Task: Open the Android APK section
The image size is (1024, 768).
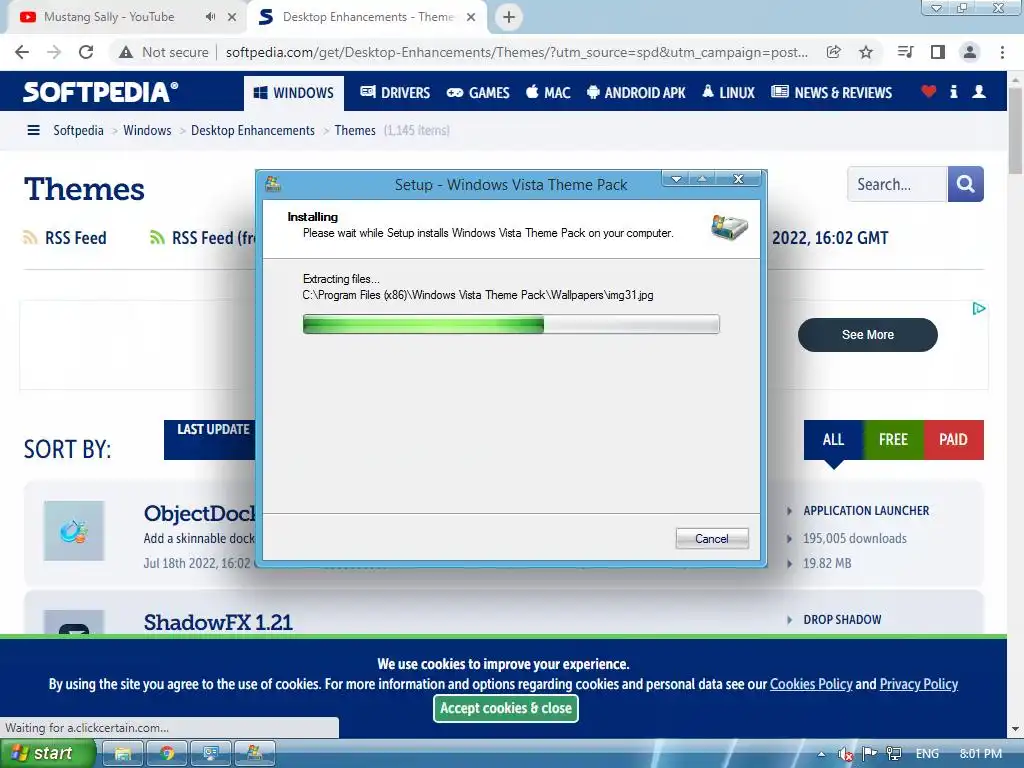Action: (636, 93)
